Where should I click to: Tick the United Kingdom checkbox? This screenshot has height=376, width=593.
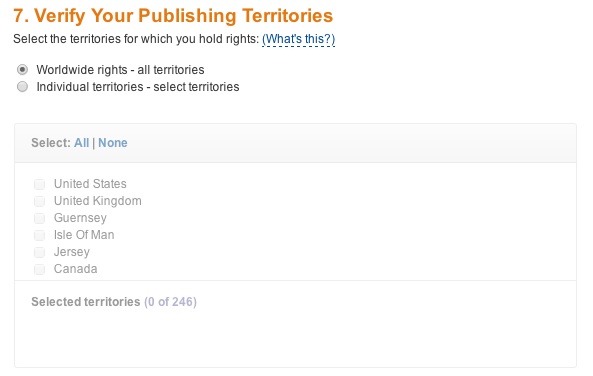39,201
